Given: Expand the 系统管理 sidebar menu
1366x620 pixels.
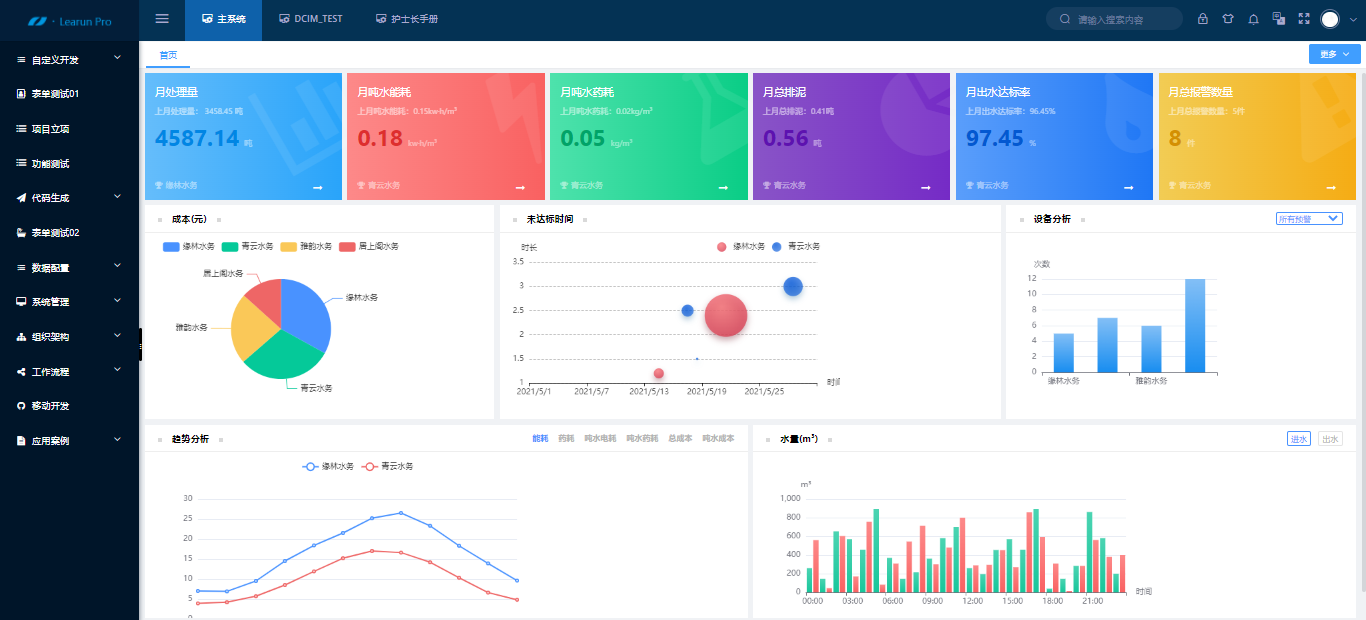Looking at the screenshot, I should (69, 302).
